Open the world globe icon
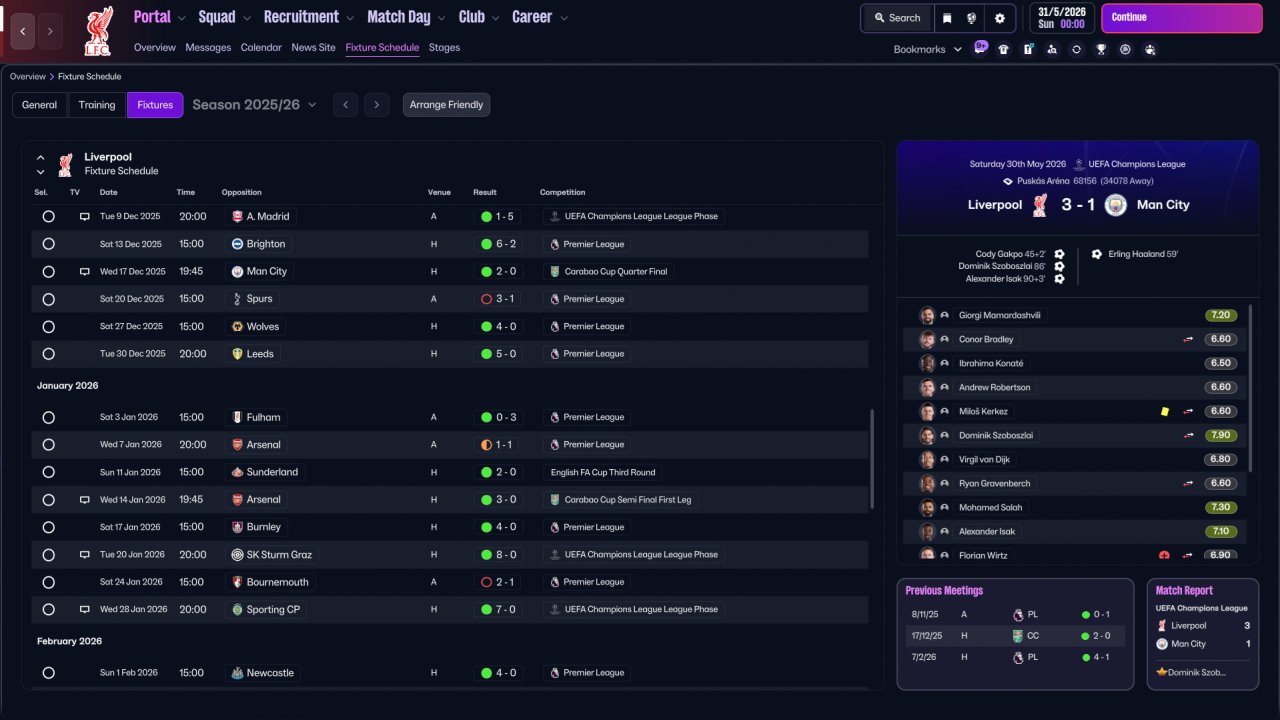The height and width of the screenshot is (720, 1280). click(x=972, y=18)
